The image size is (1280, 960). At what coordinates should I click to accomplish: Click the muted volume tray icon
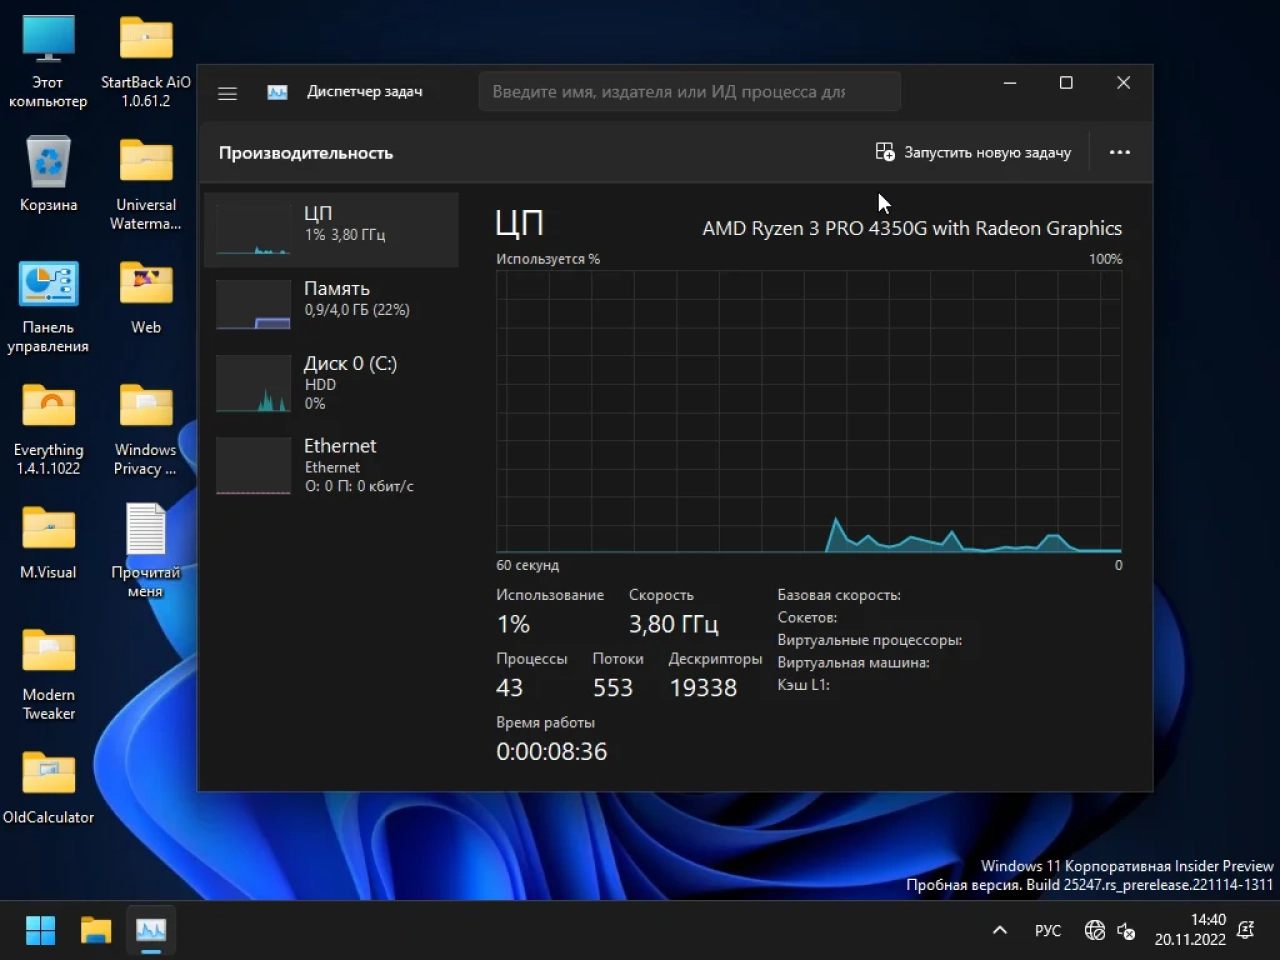[x=1126, y=931]
